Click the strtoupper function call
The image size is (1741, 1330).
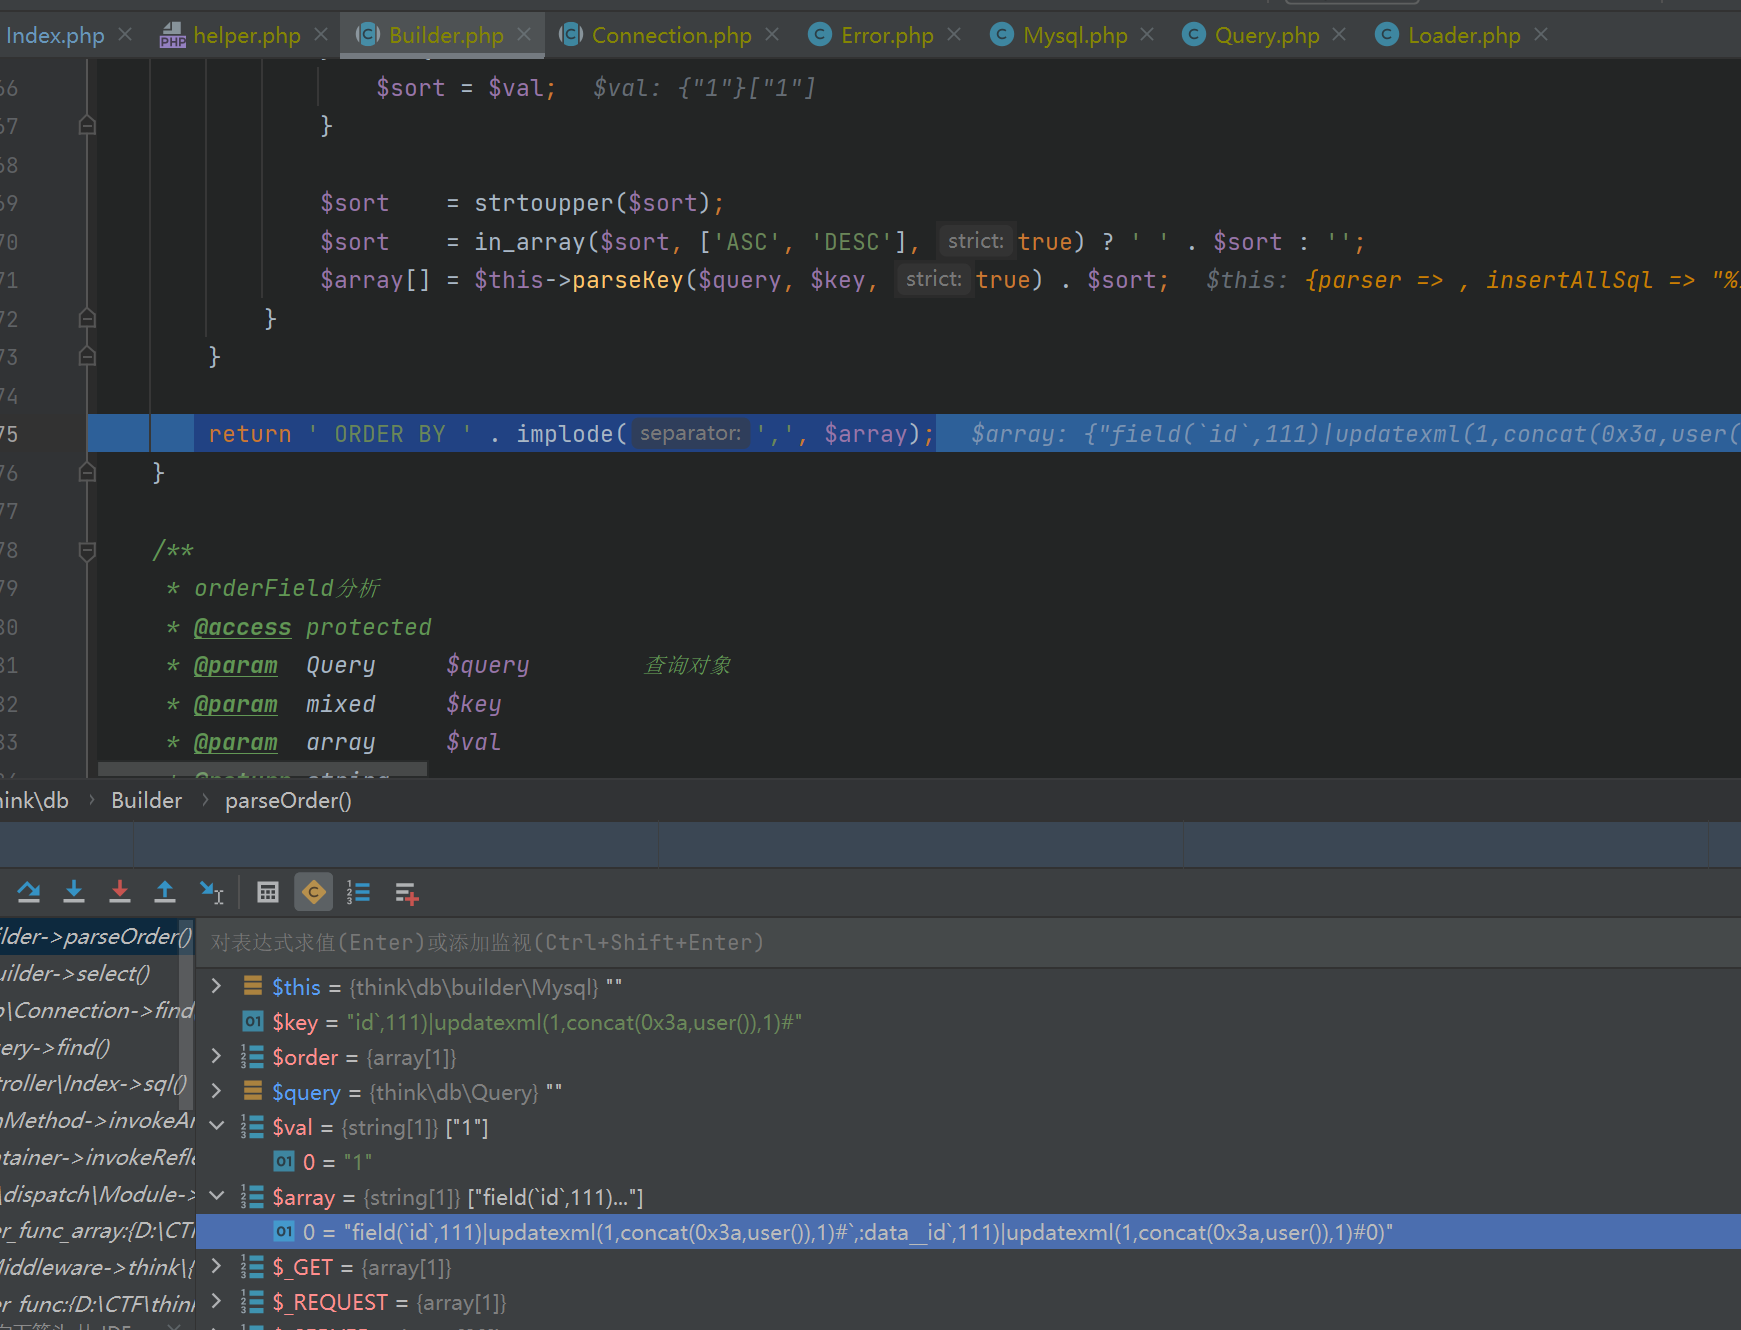[x=543, y=203]
